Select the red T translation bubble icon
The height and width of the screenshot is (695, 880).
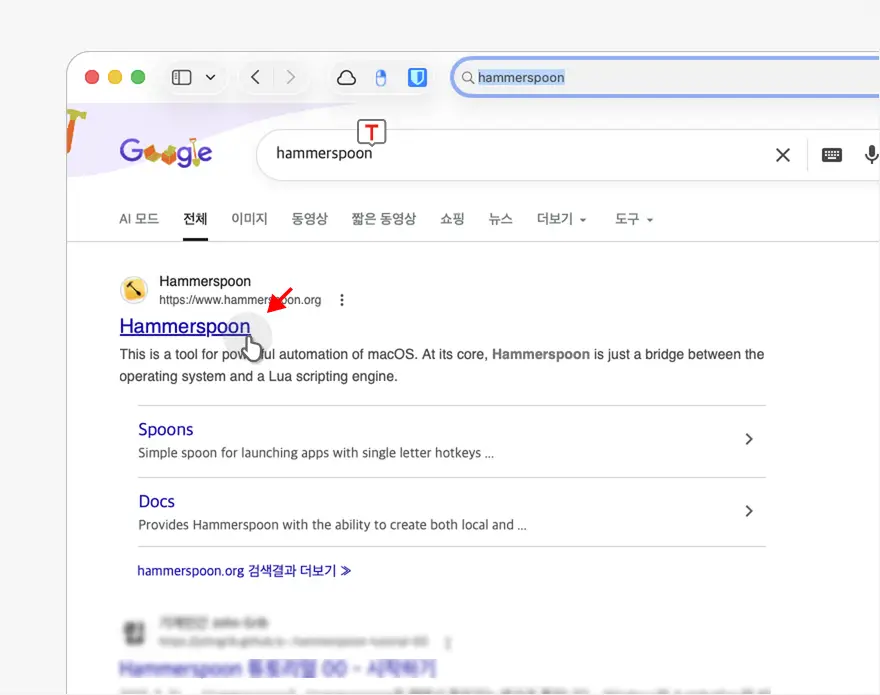372,132
